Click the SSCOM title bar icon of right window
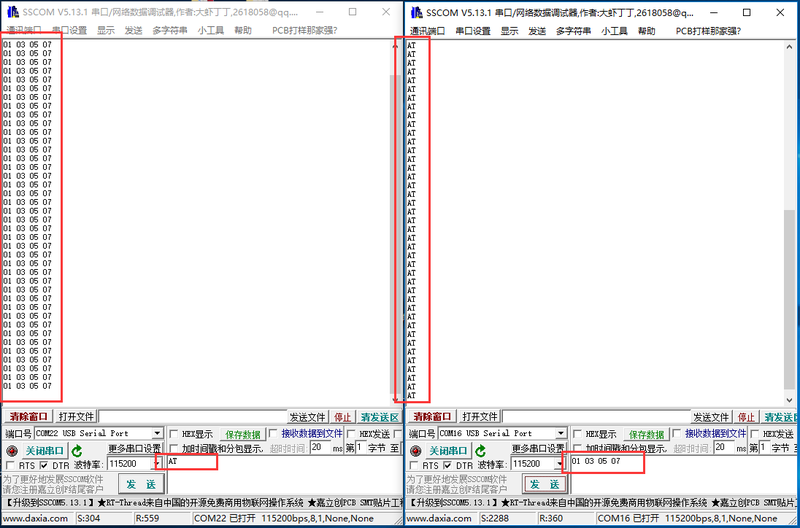Image resolution: width=800 pixels, height=528 pixels. pos(416,12)
